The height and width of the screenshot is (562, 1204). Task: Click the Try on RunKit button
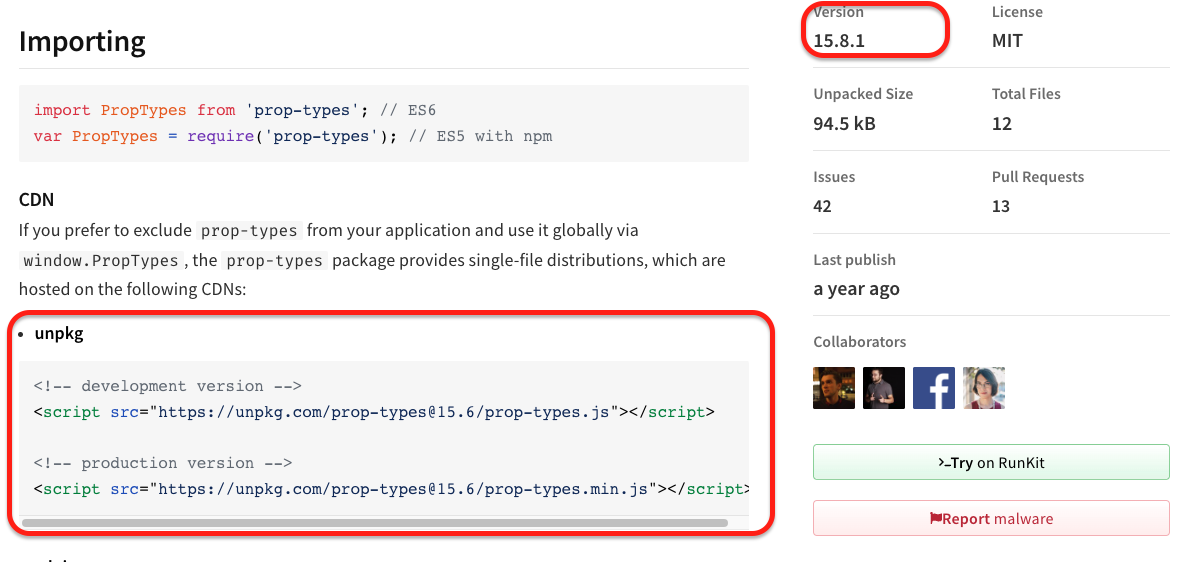coord(991,463)
